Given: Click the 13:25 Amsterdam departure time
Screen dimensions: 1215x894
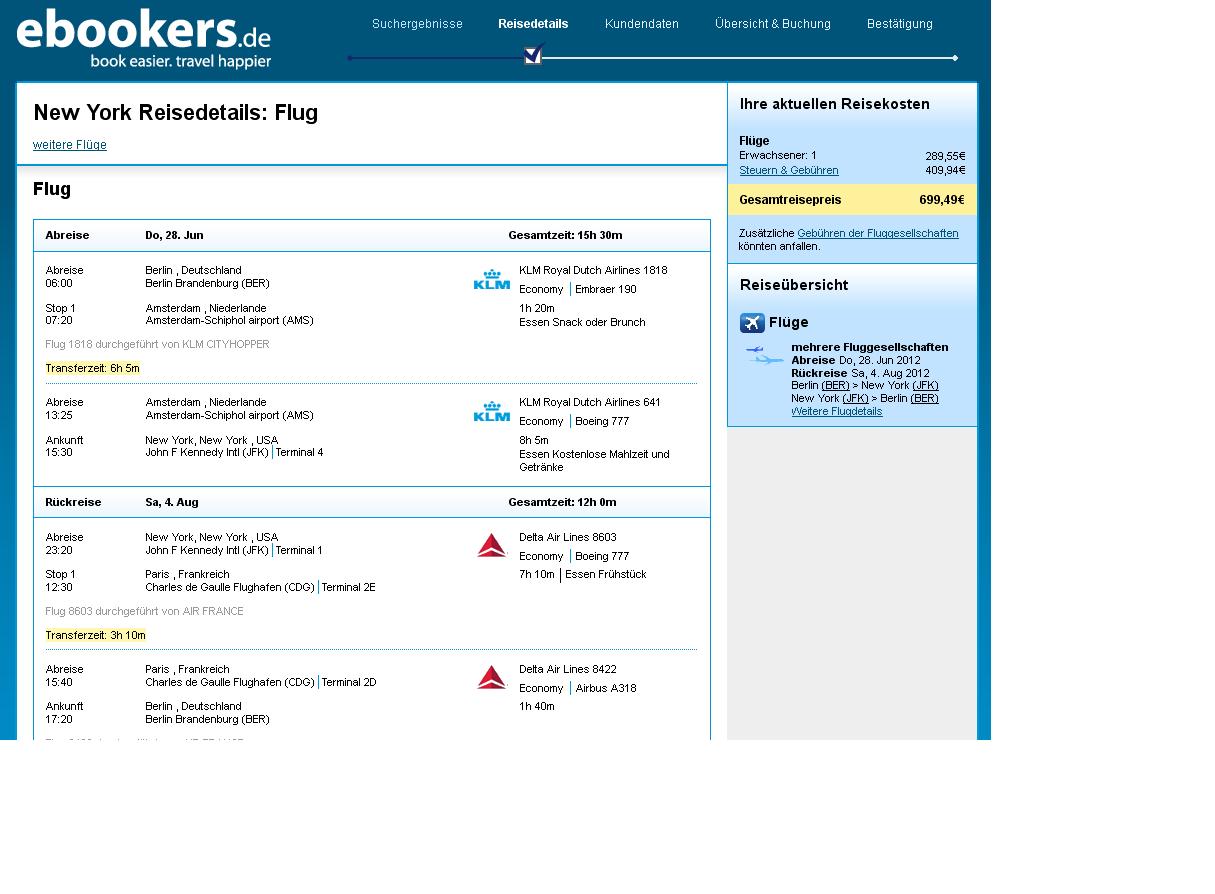Looking at the screenshot, I should tap(59, 415).
